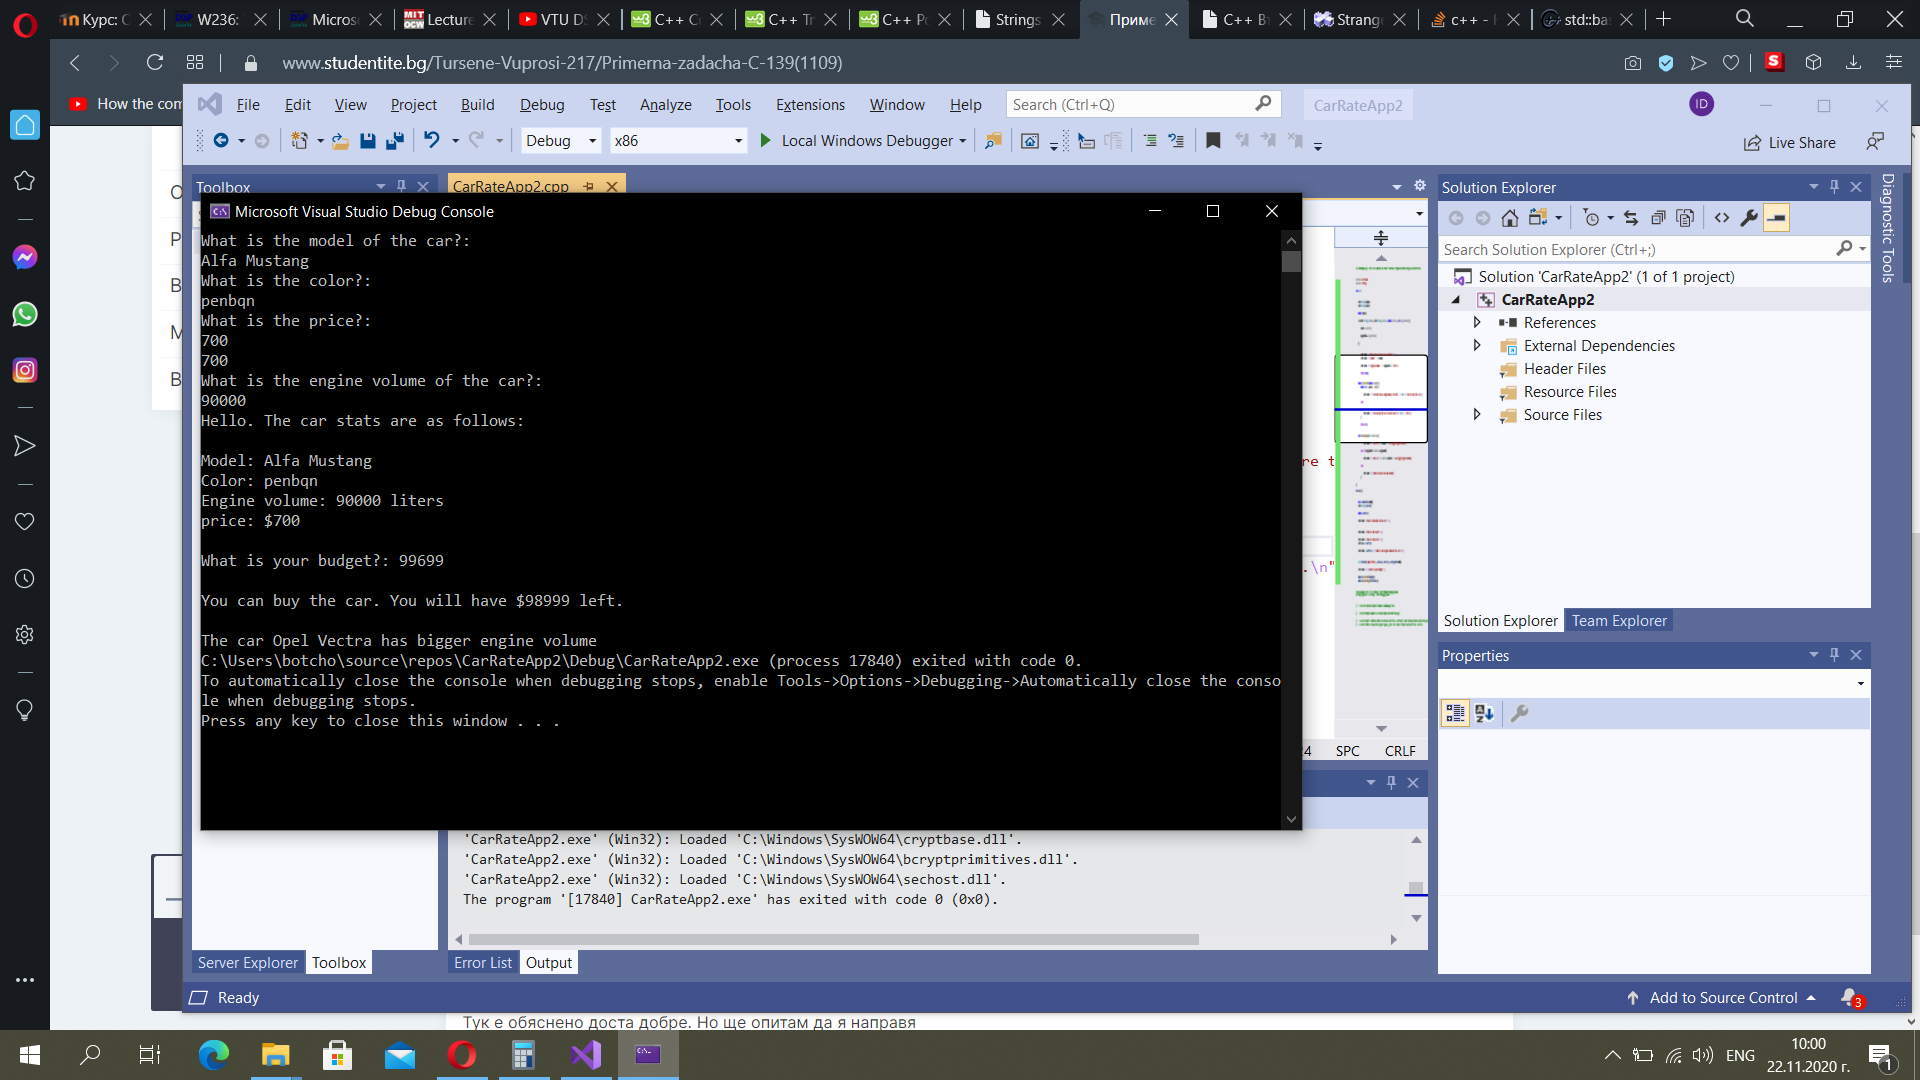The image size is (1920, 1080).
Task: Open the x86 platform dropdown
Action: 679,141
